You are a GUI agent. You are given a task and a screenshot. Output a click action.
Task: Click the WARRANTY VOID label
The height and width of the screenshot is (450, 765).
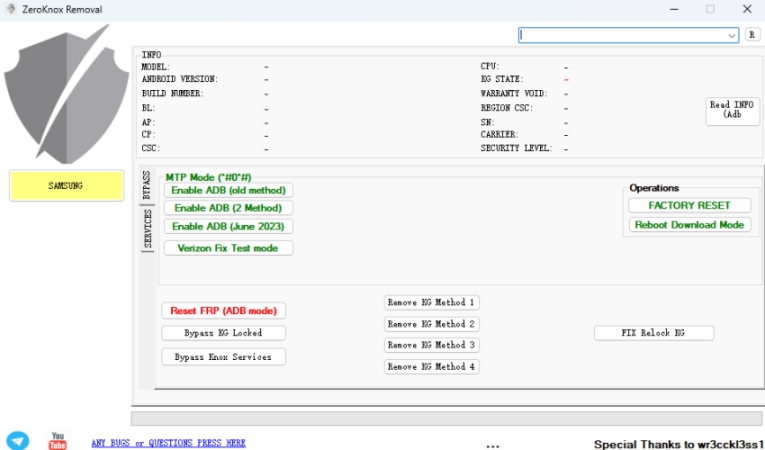pyautogui.click(x=514, y=93)
